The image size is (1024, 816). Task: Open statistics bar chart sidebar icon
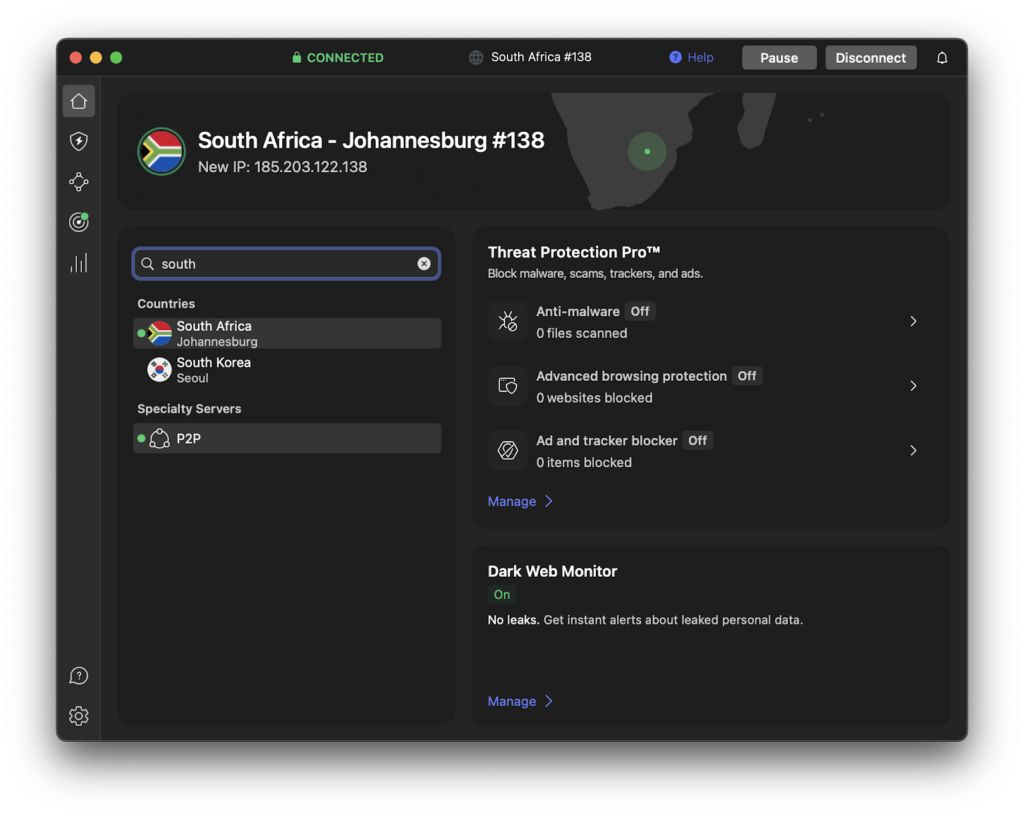click(x=78, y=263)
